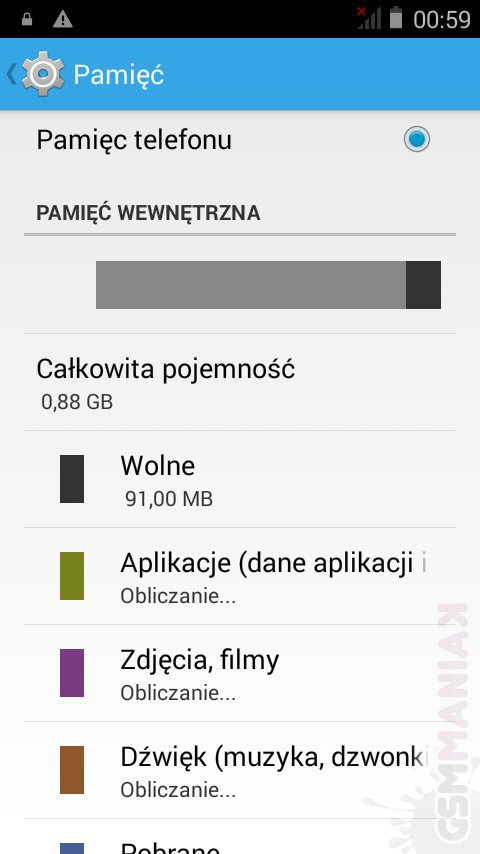
Task: Tap the clock showing 00:59
Action: pos(441,20)
